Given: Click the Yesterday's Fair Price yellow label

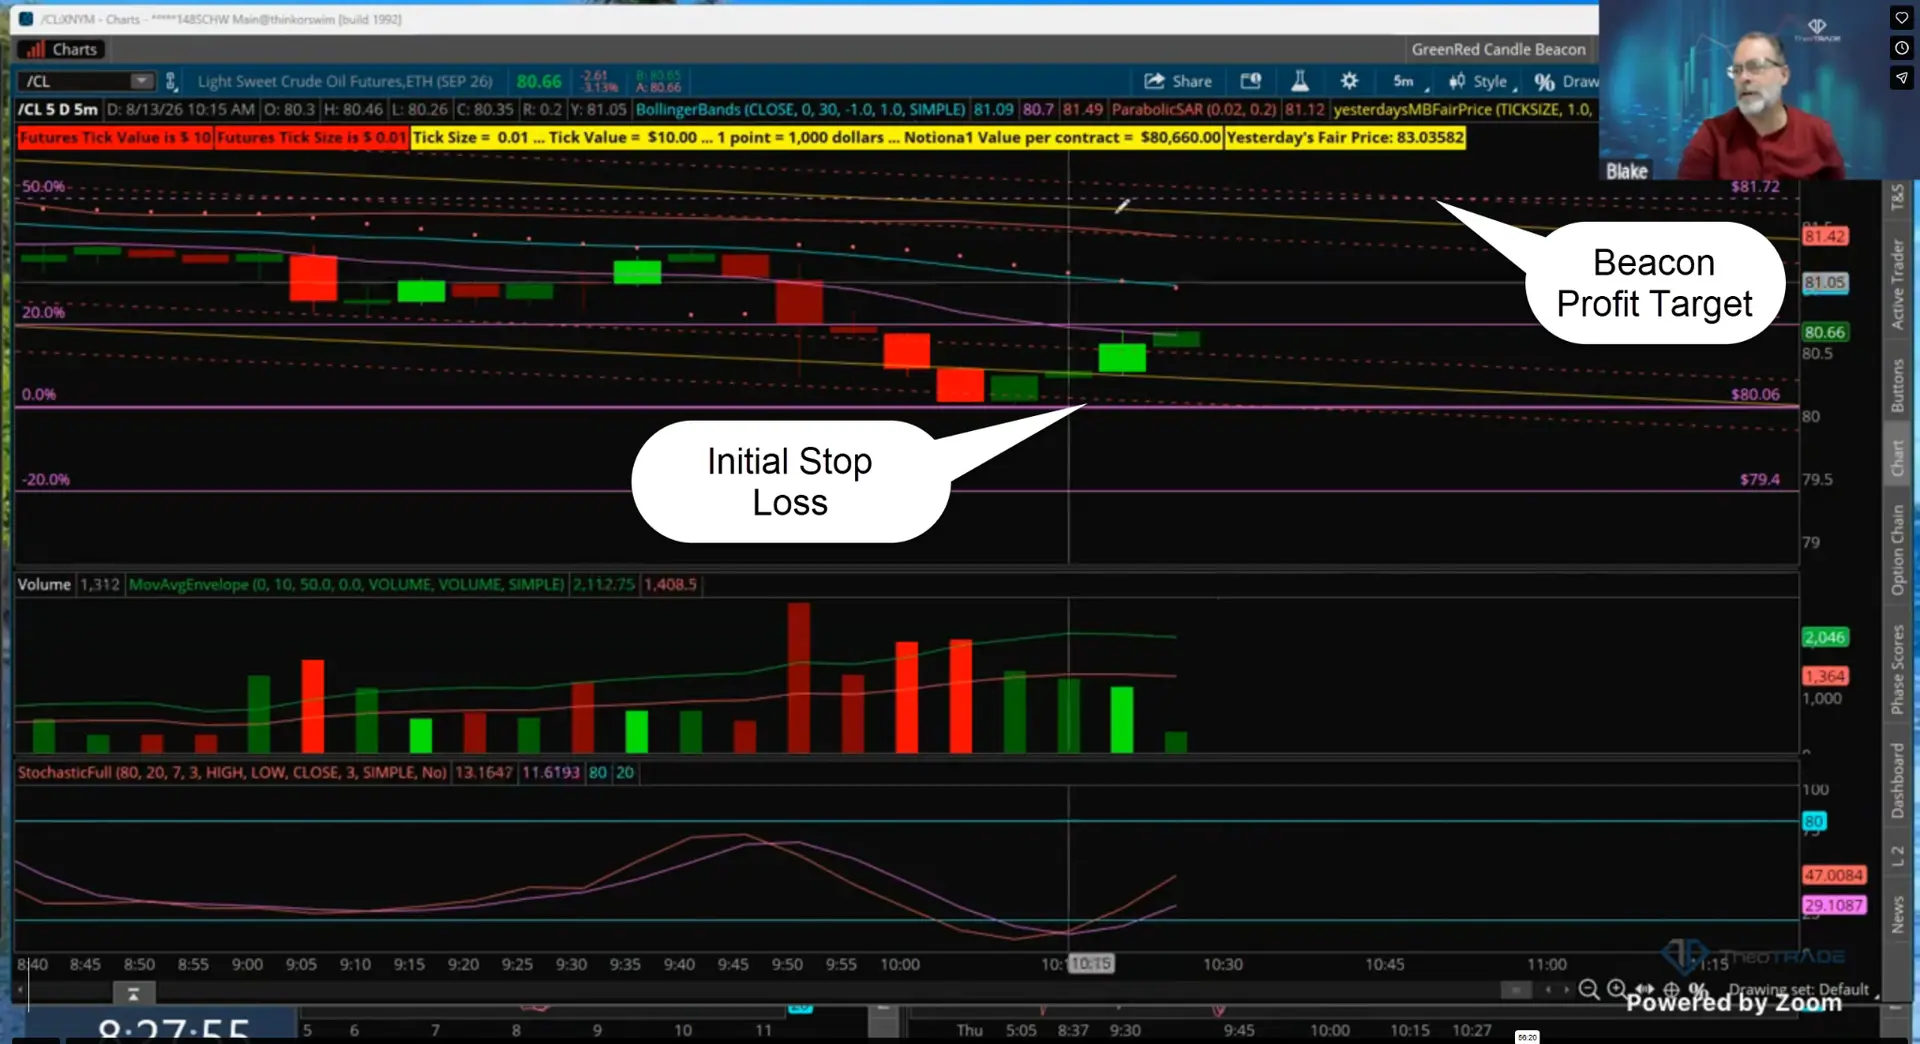Looking at the screenshot, I should click(x=1345, y=137).
